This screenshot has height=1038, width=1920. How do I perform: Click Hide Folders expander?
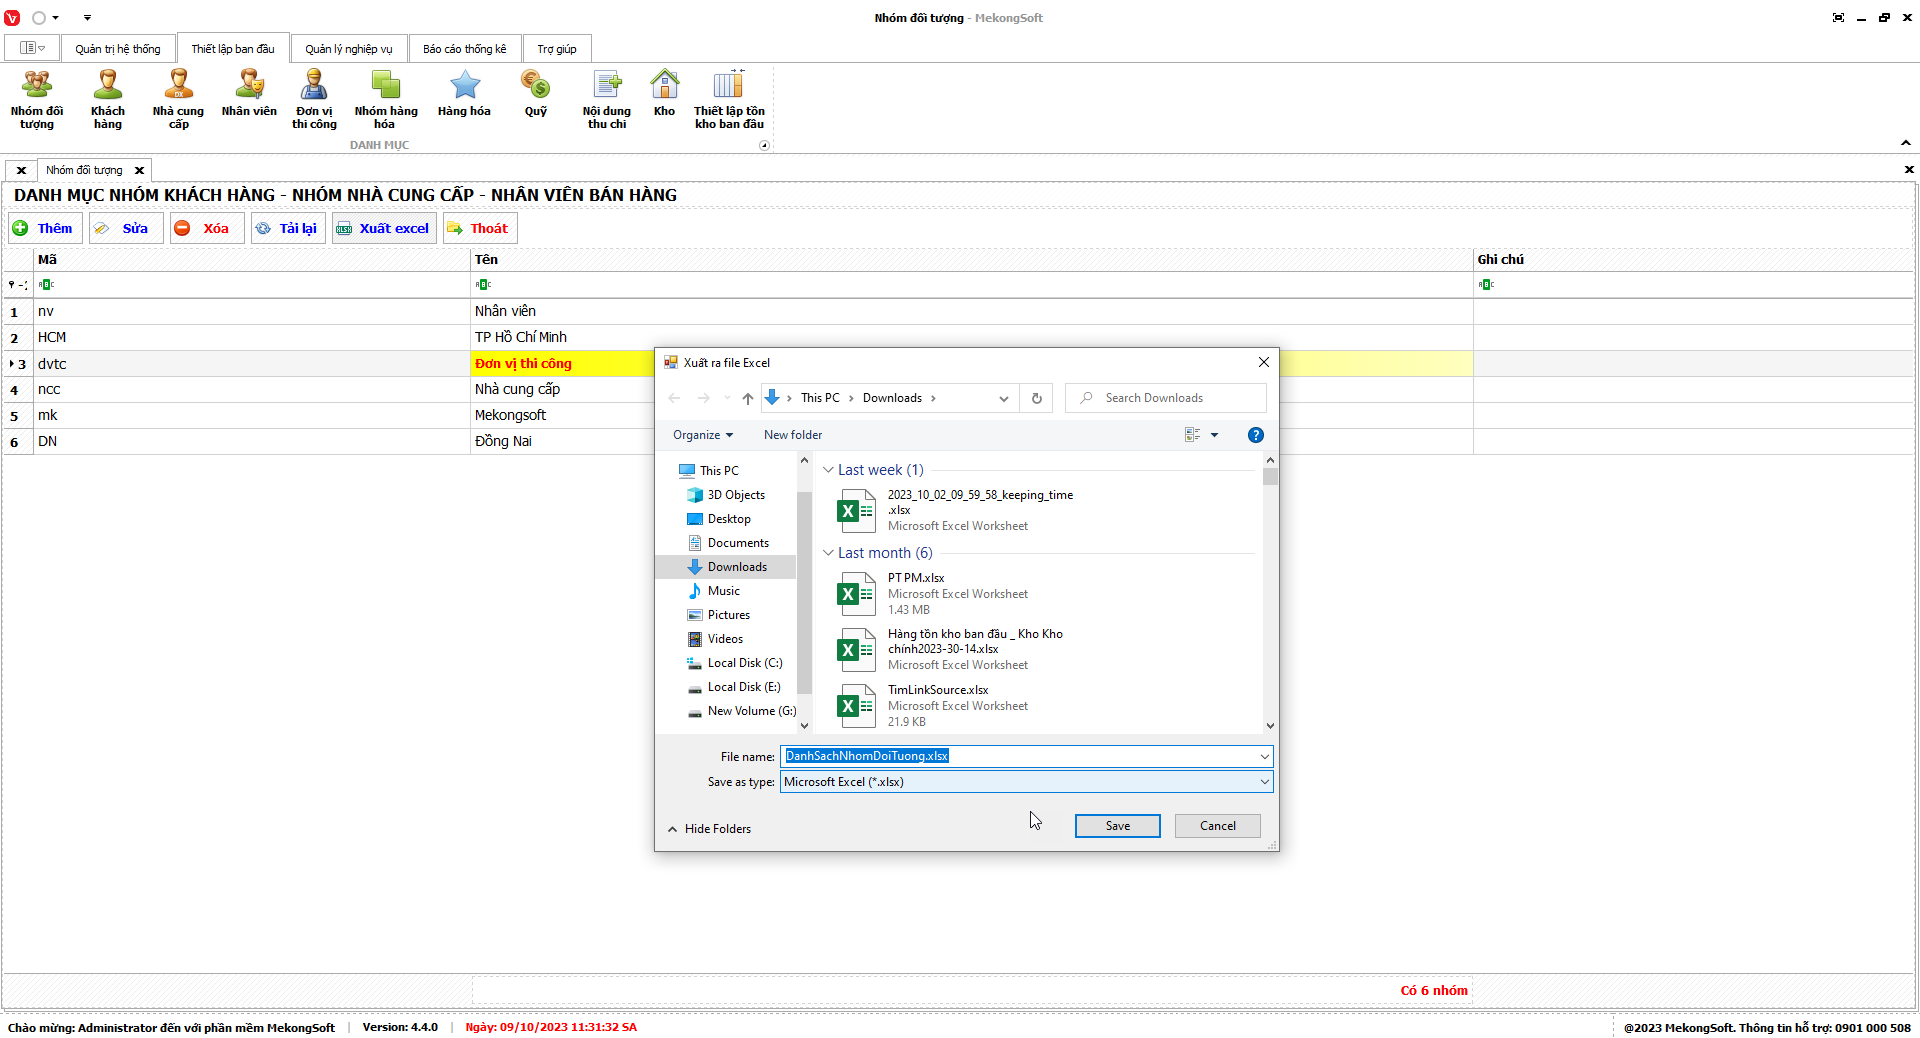pyautogui.click(x=709, y=829)
